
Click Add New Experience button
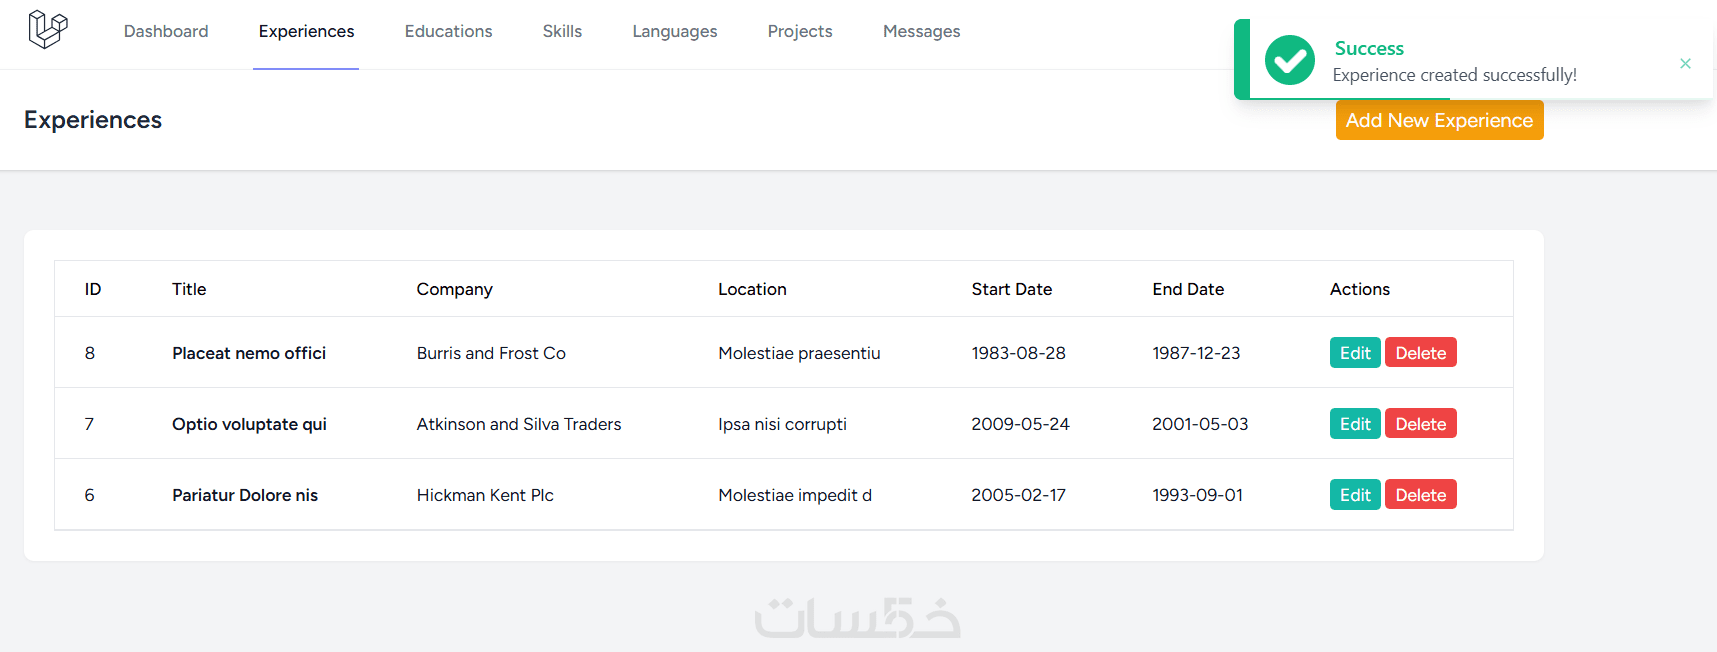[1438, 121]
